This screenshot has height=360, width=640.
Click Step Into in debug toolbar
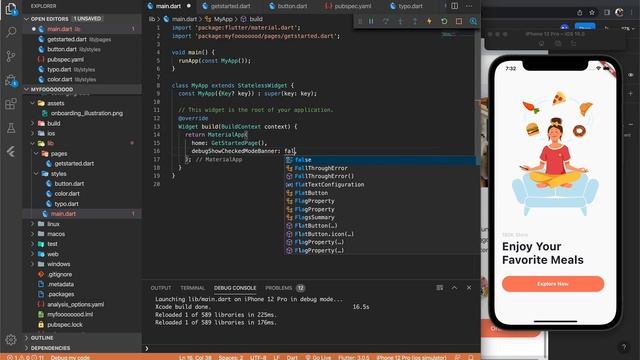coord(400,21)
